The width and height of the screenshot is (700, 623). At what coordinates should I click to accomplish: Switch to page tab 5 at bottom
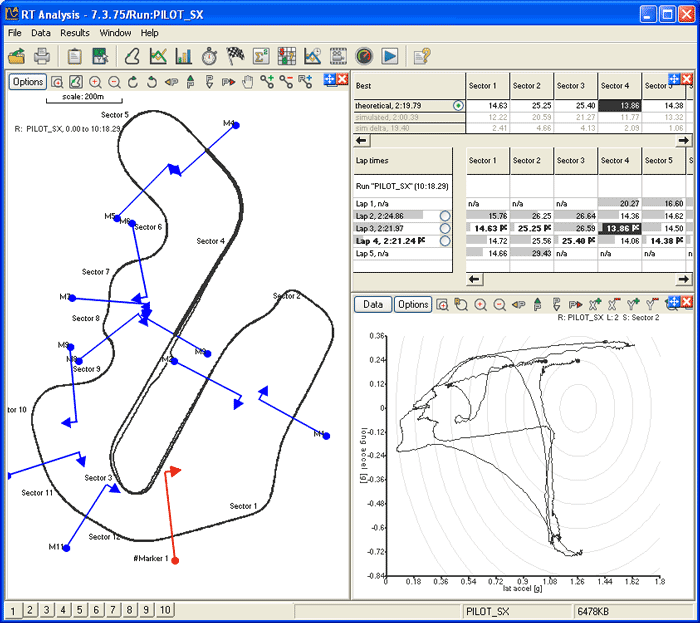80,610
